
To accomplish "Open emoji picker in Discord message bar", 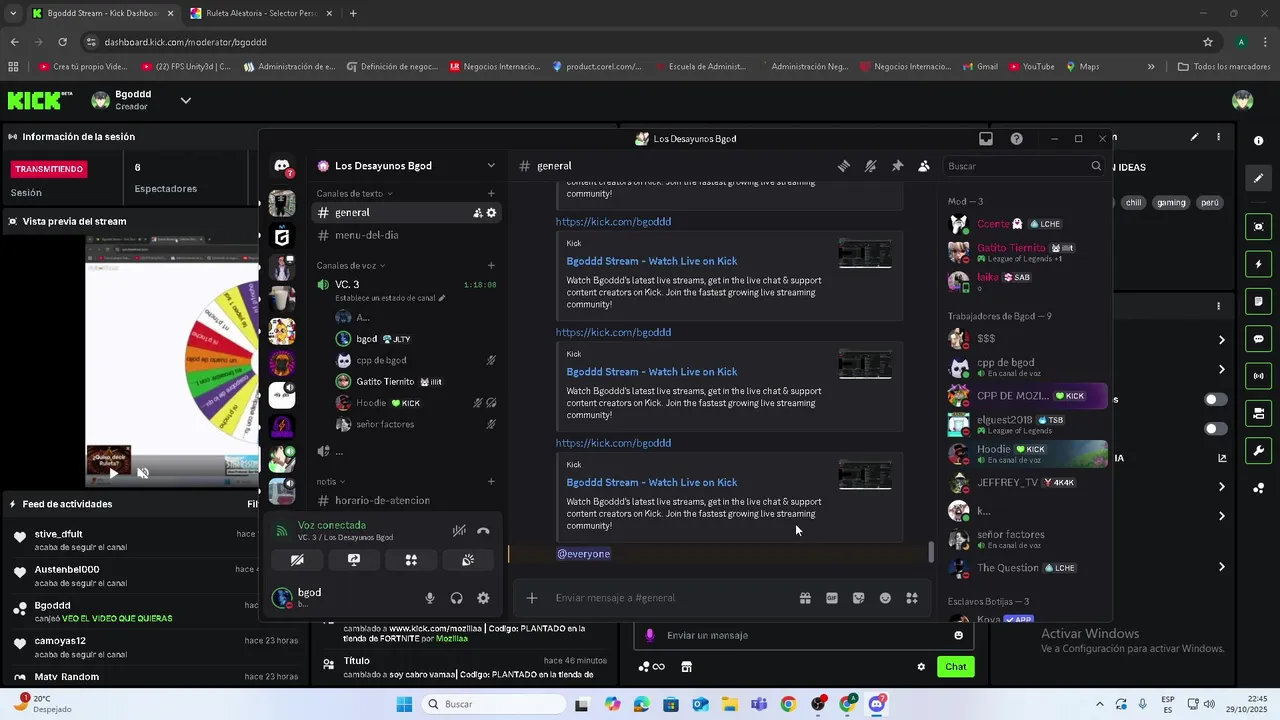I will [885, 598].
